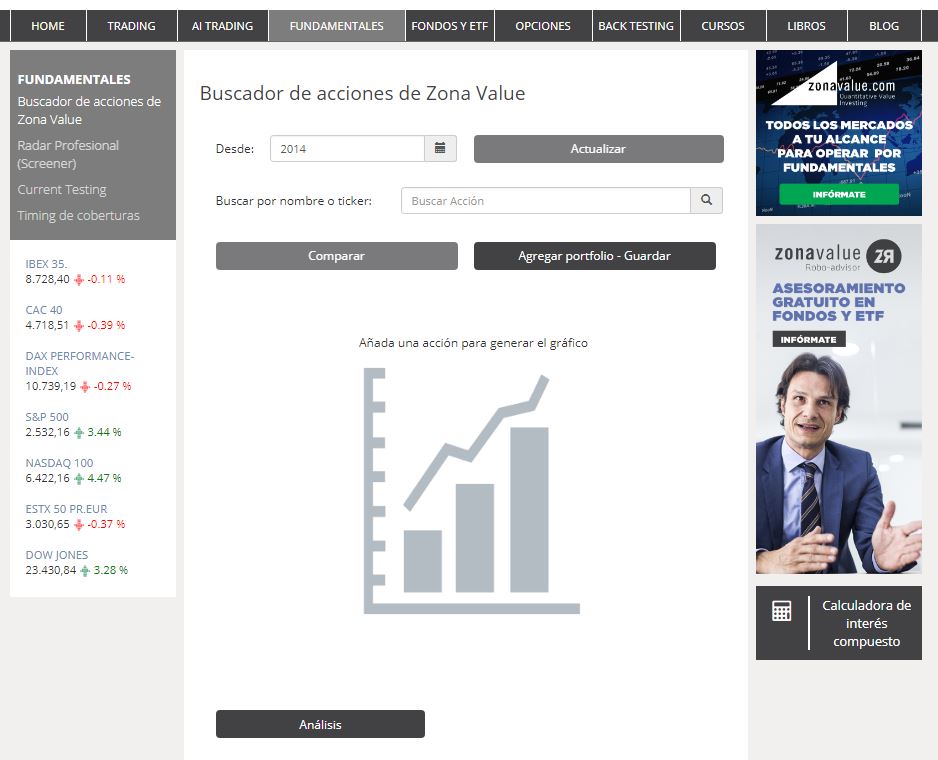938x760 pixels.
Task: Click the ESTX 50 PR.EUR link
Action: [x=66, y=509]
